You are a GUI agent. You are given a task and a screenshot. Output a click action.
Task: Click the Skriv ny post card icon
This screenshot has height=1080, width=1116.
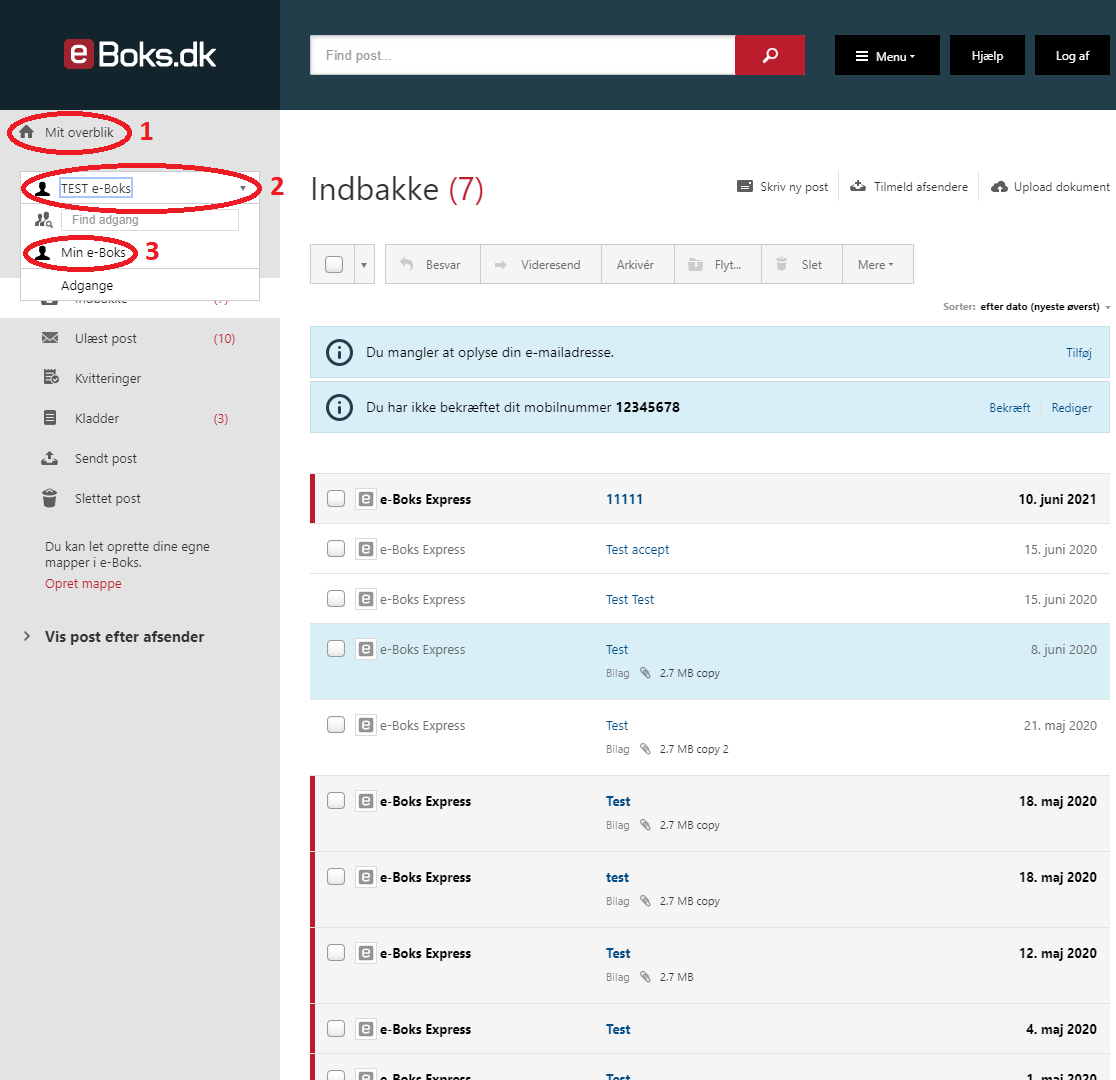point(744,187)
